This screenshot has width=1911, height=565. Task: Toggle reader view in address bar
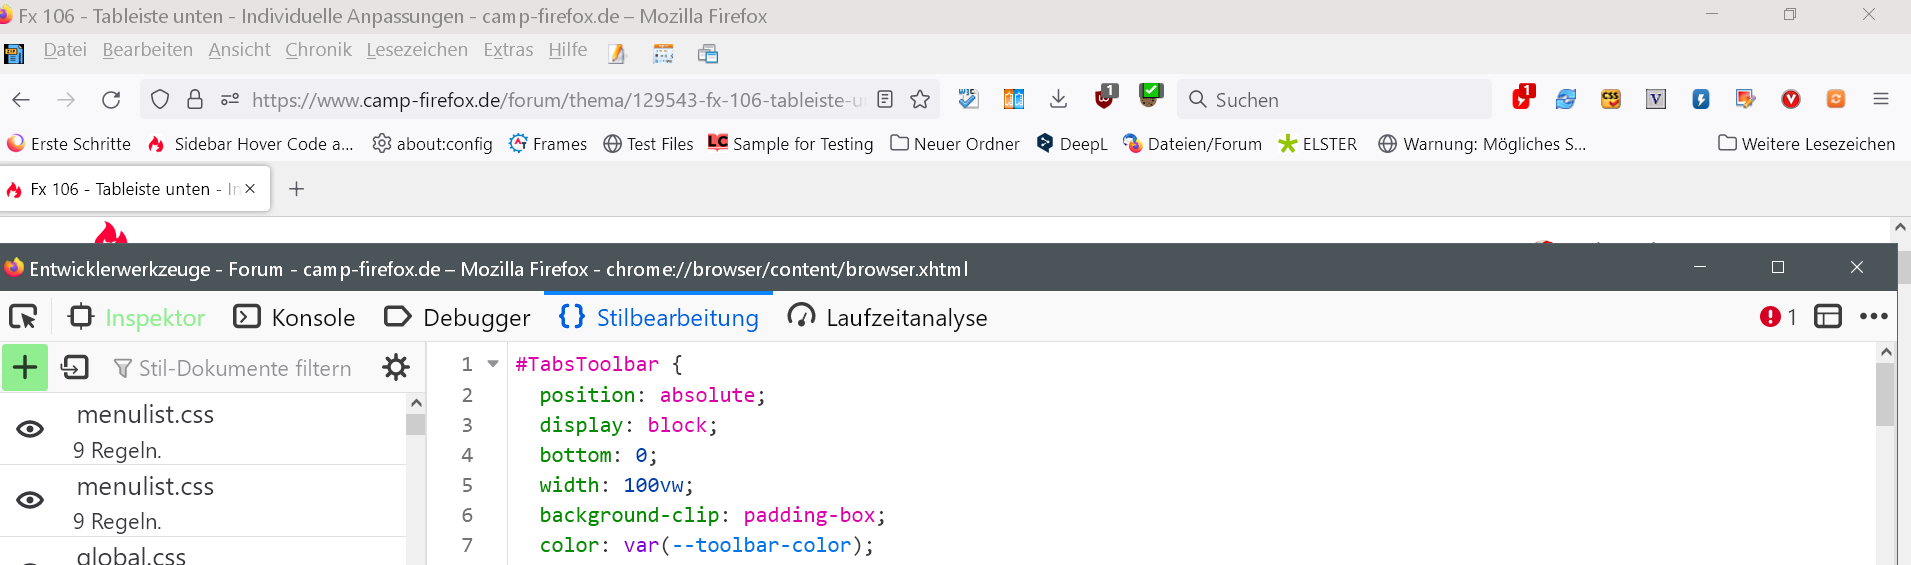click(x=885, y=100)
